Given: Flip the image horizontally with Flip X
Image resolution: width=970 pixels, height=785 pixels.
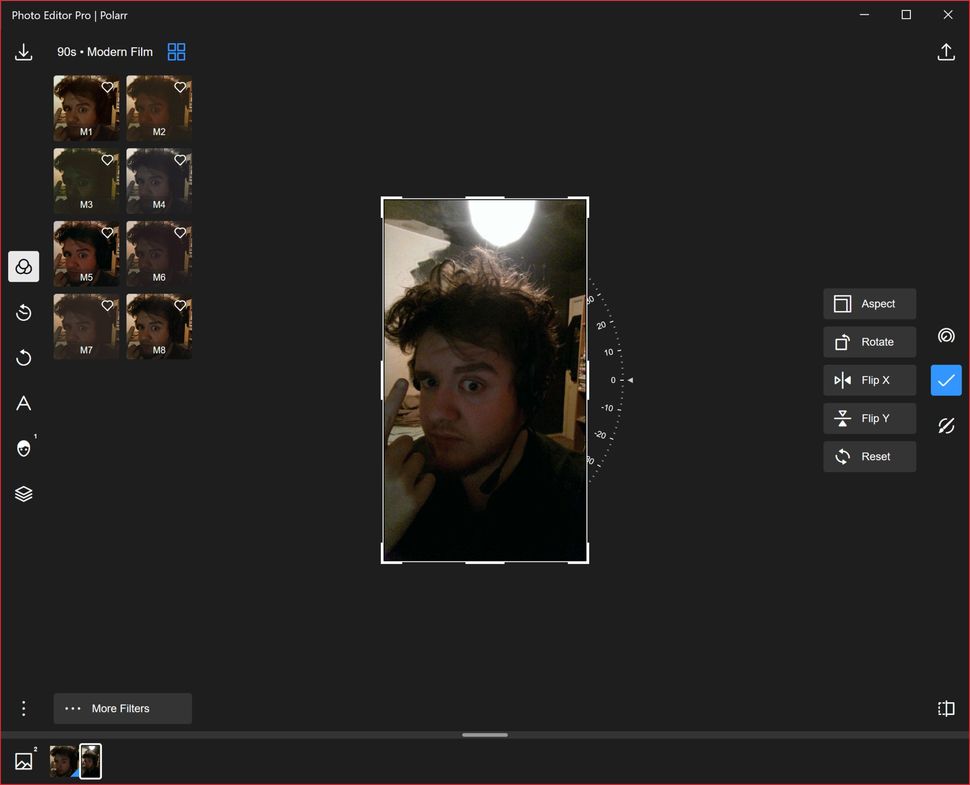Looking at the screenshot, I should tap(869, 380).
